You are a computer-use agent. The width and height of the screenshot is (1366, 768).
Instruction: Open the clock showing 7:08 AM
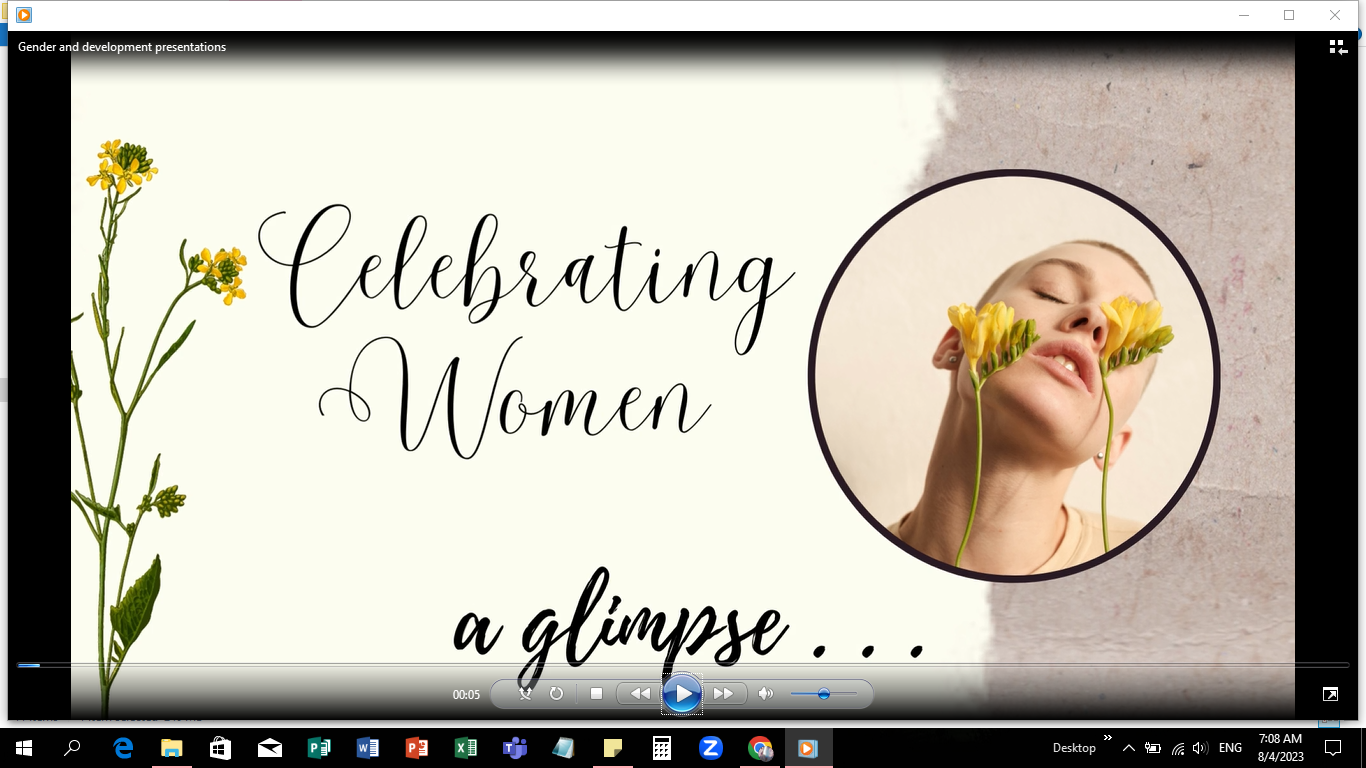point(1280,748)
